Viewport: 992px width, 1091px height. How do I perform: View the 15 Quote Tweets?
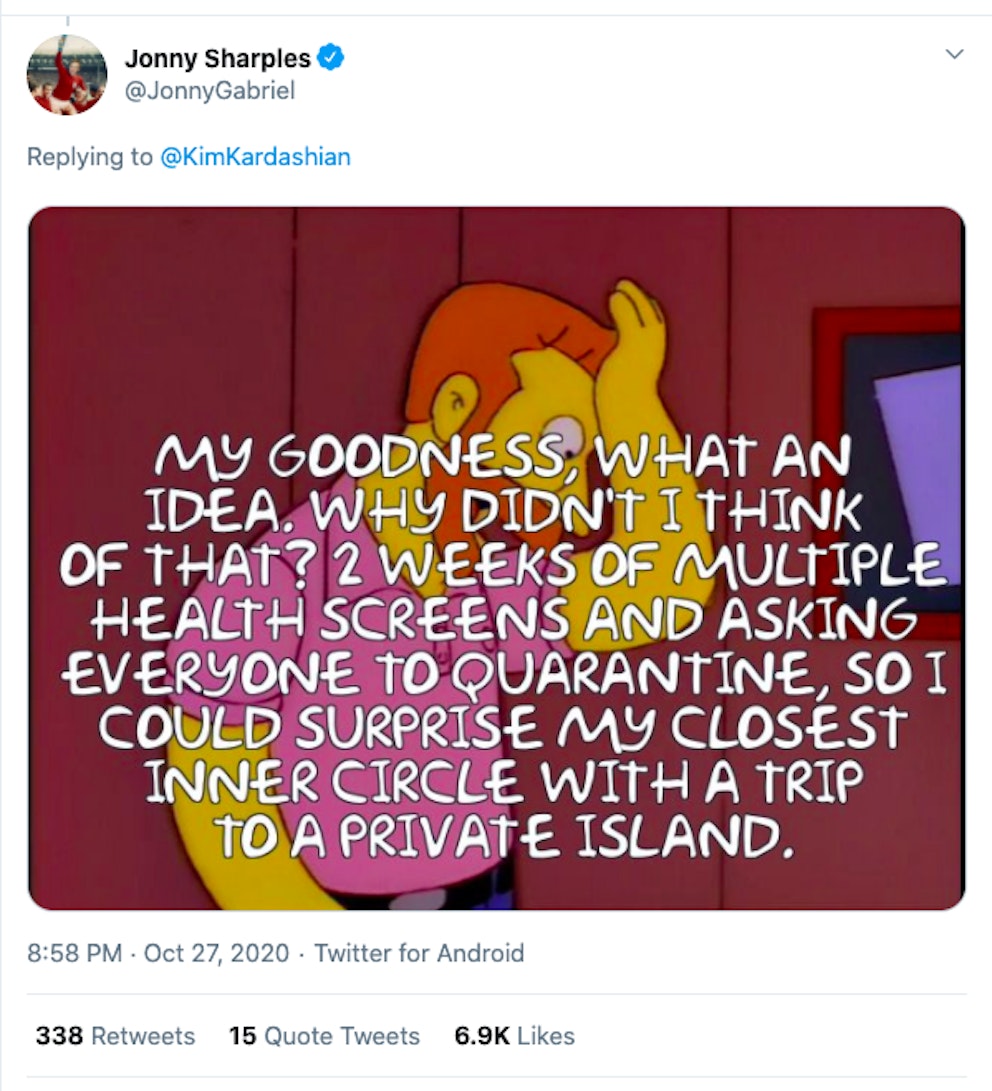[x=324, y=1035]
